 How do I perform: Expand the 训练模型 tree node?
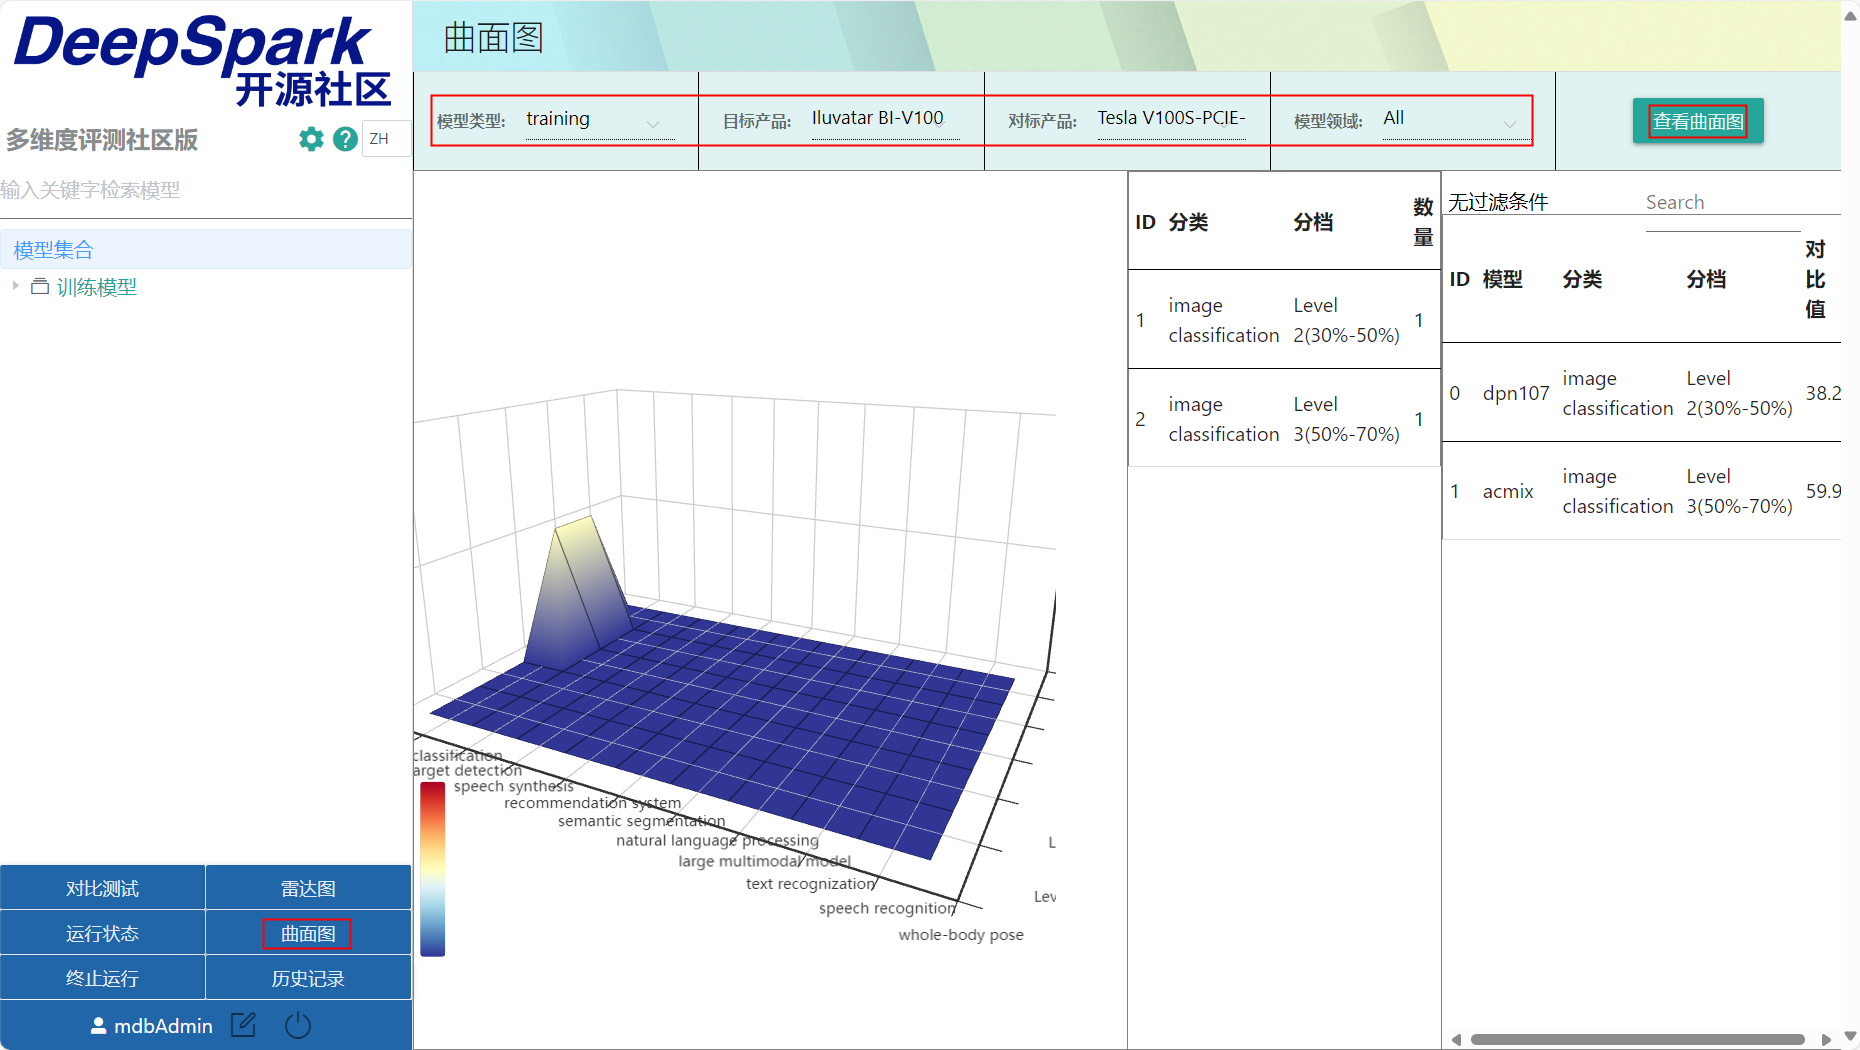click(15, 286)
